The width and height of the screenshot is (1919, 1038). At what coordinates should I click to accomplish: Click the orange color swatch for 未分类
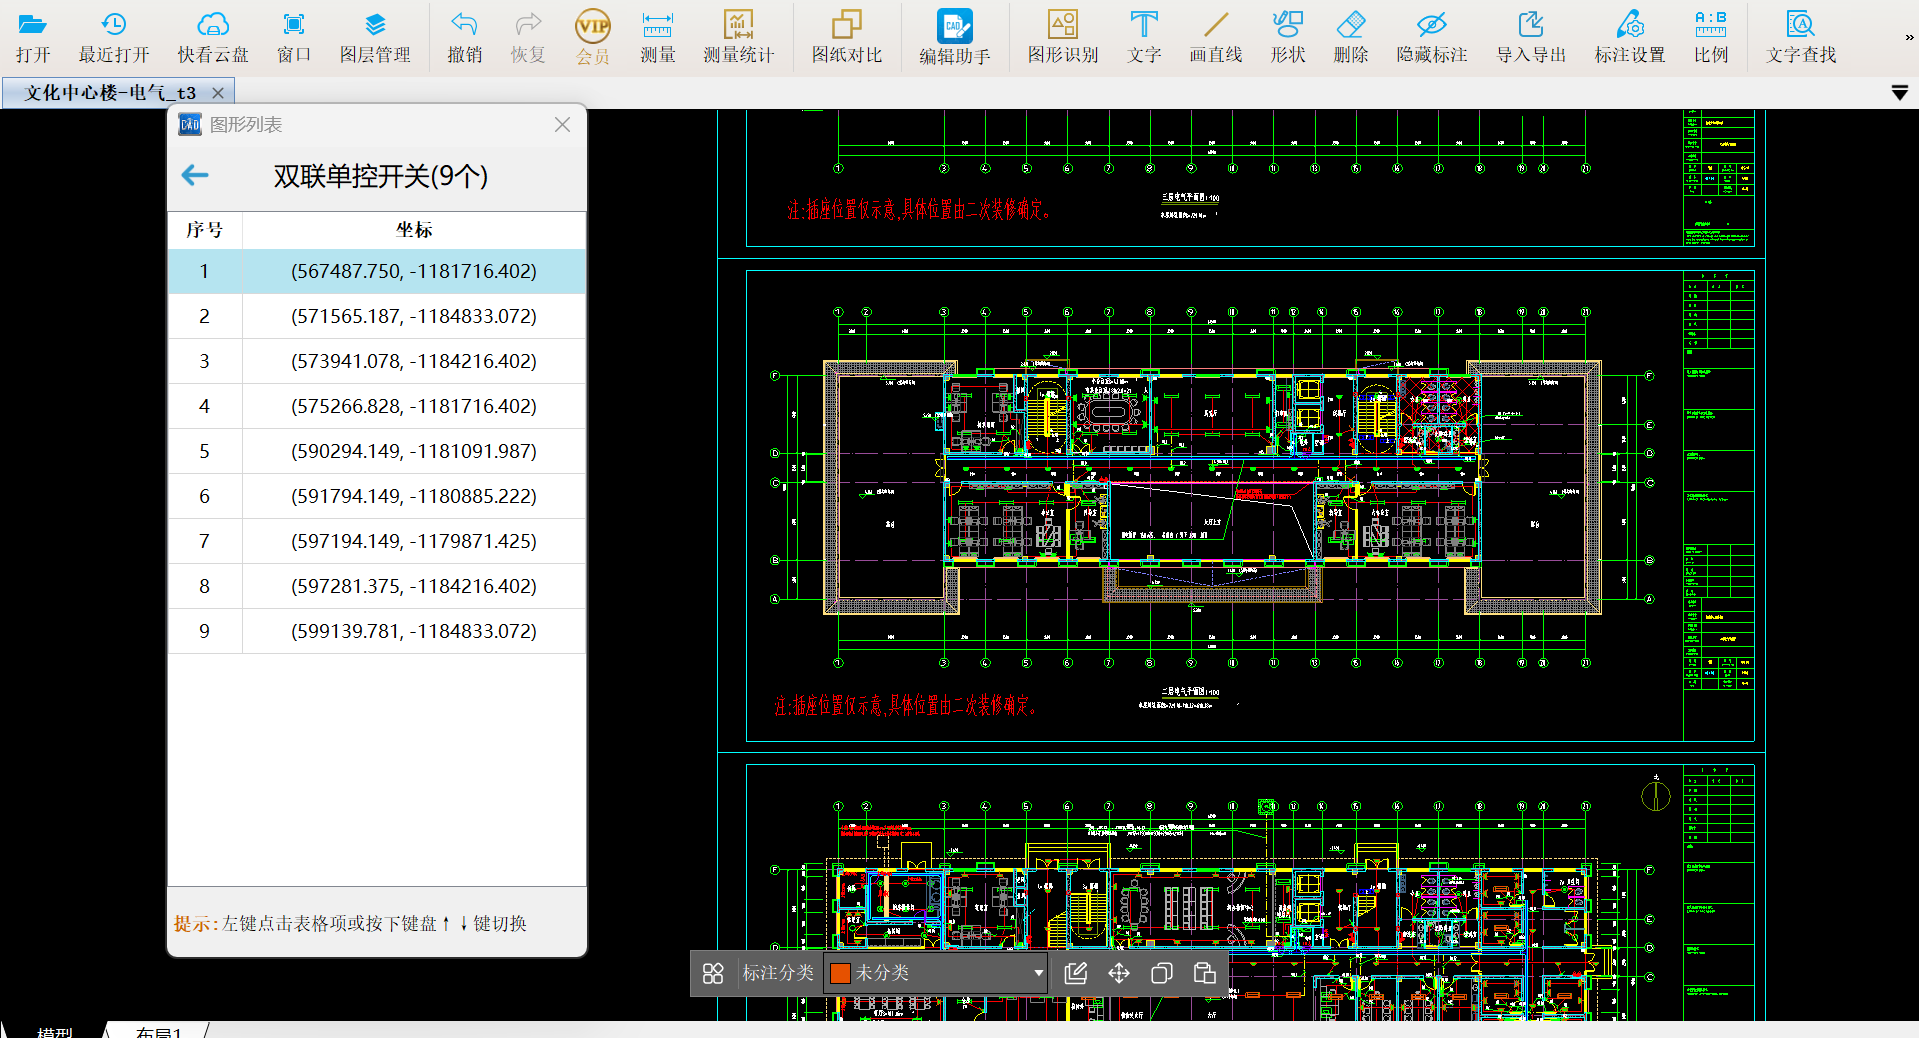(840, 973)
